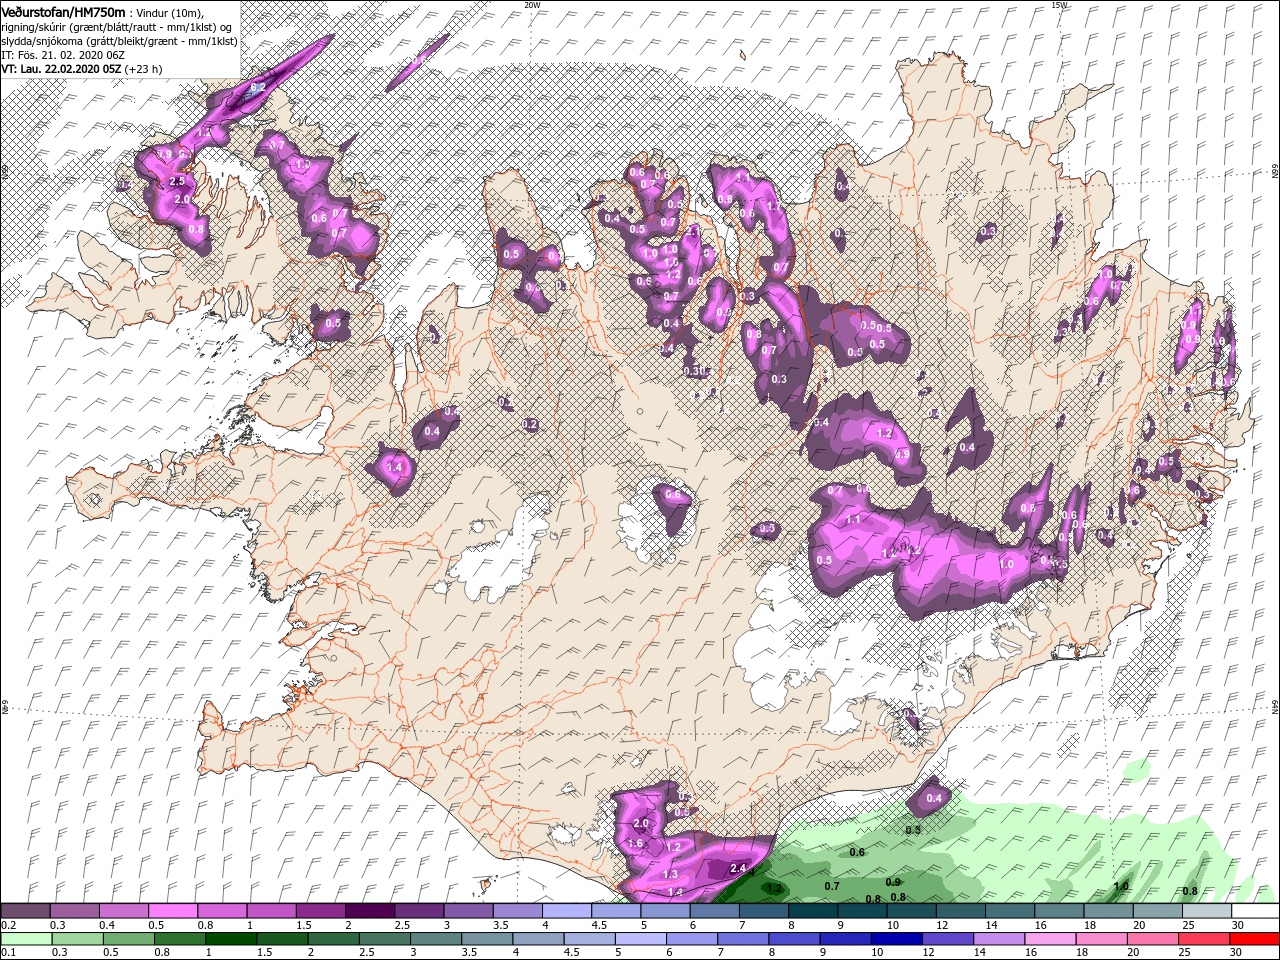This screenshot has height=960, width=1280.
Task: Click the 6.2 snowfall value on the map
Action: point(256,88)
